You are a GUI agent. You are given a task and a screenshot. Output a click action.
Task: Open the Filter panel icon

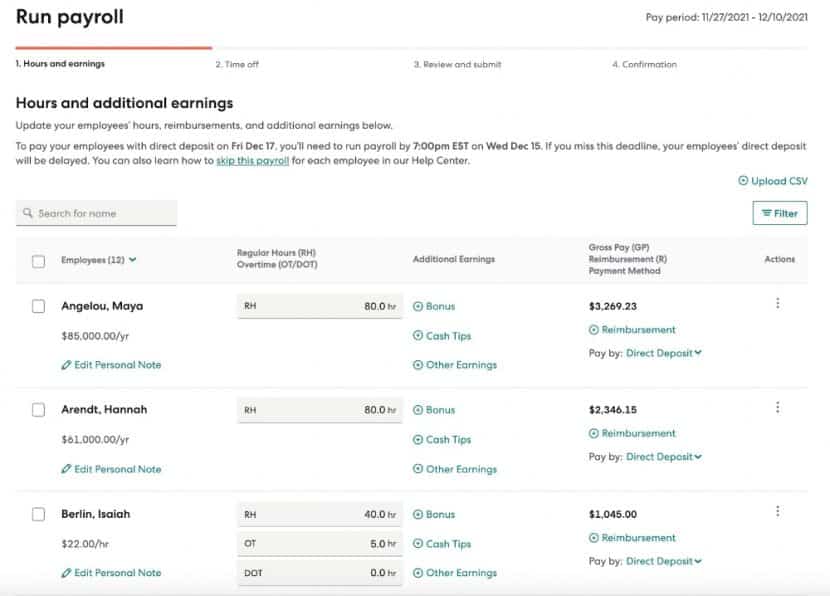pos(766,213)
